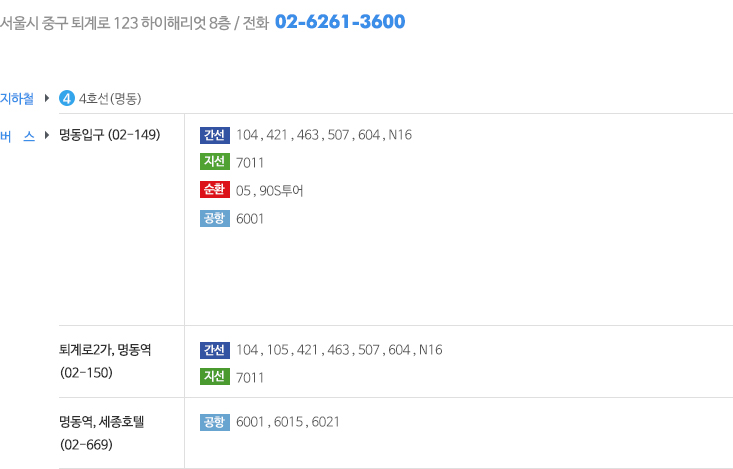733x469 pixels.
Task: Click the blue Line 4 subway circle icon
Action: tap(67, 98)
